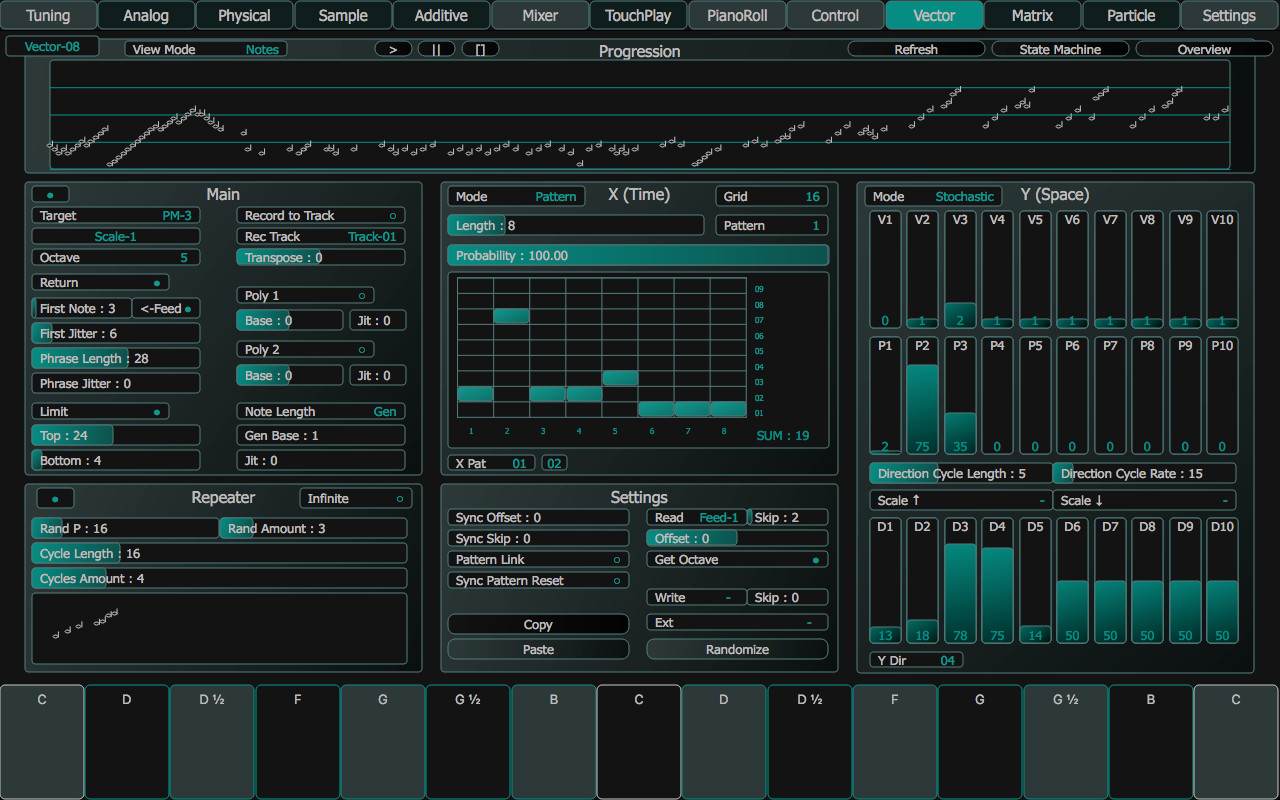The image size is (1280, 800).
Task: Open the Y Space Stochastic mode selector
Action: pyautogui.click(x=933, y=196)
